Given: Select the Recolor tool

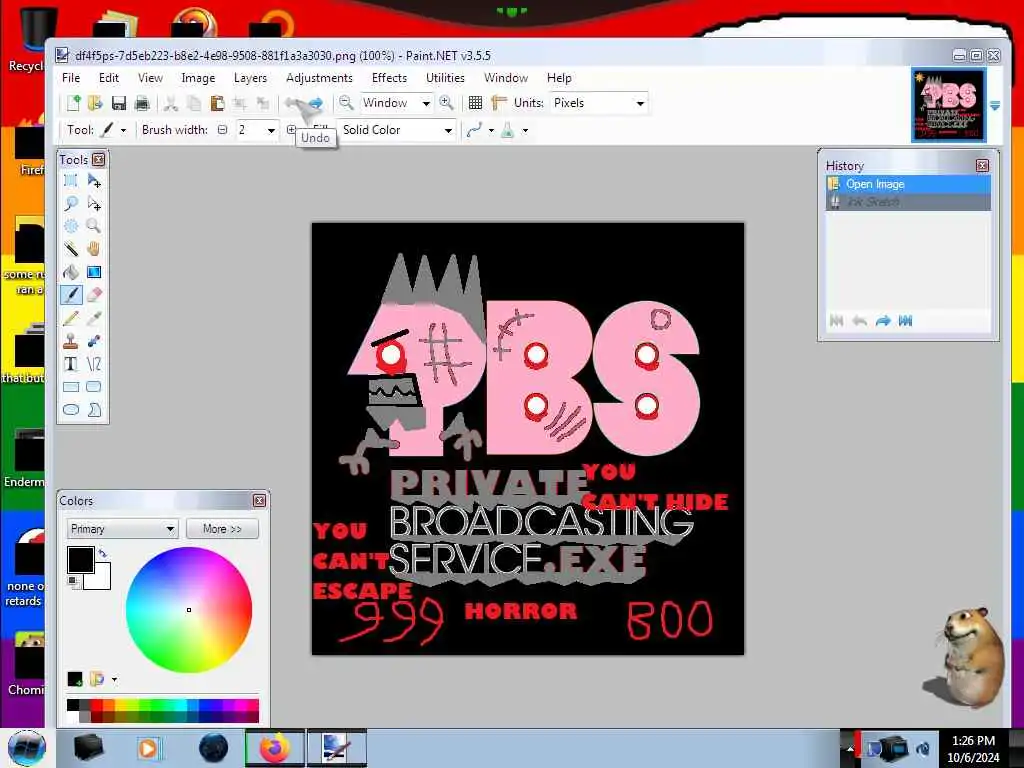Looking at the screenshot, I should coord(94,341).
